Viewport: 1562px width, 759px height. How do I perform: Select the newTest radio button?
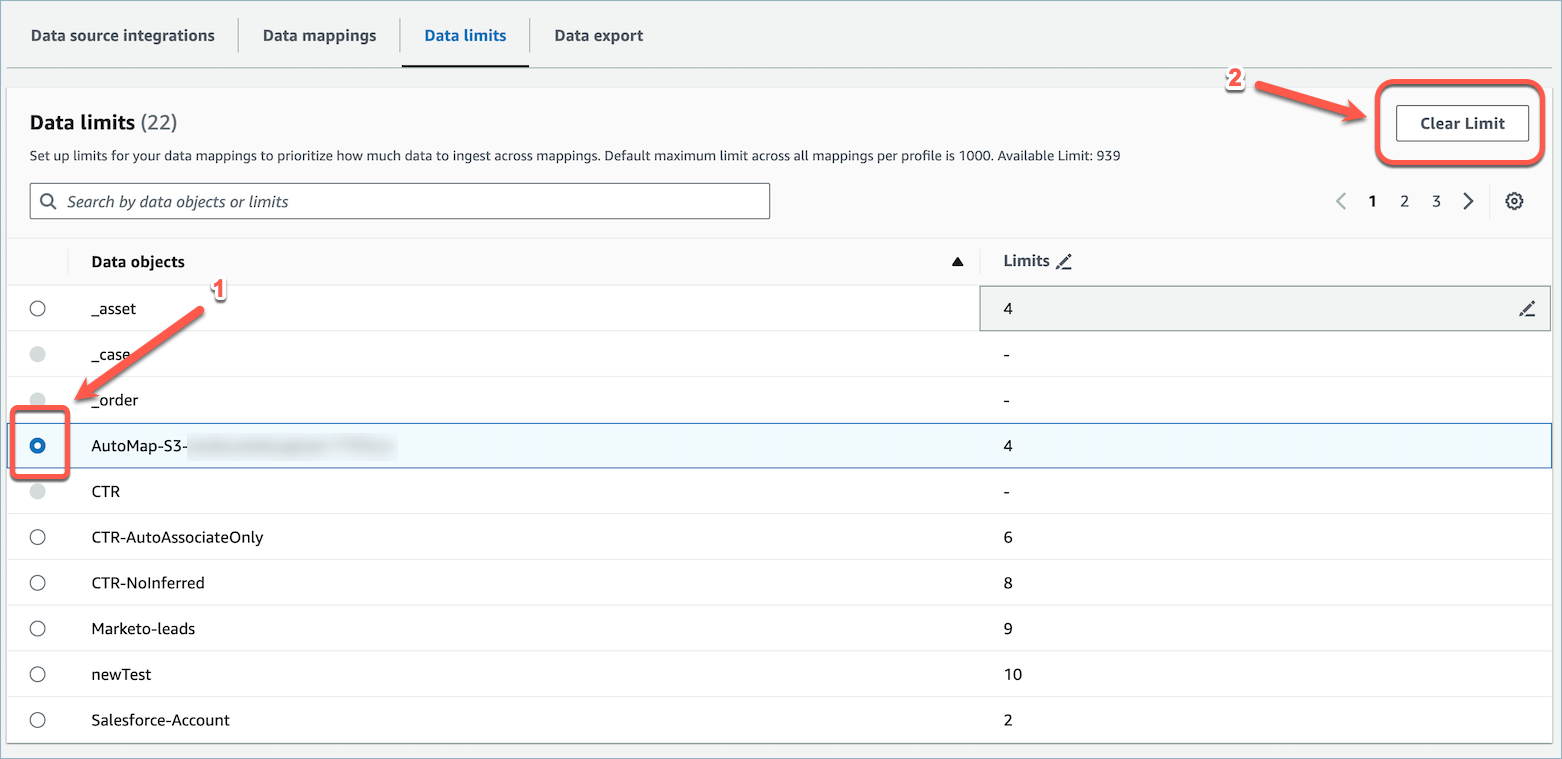(x=38, y=674)
